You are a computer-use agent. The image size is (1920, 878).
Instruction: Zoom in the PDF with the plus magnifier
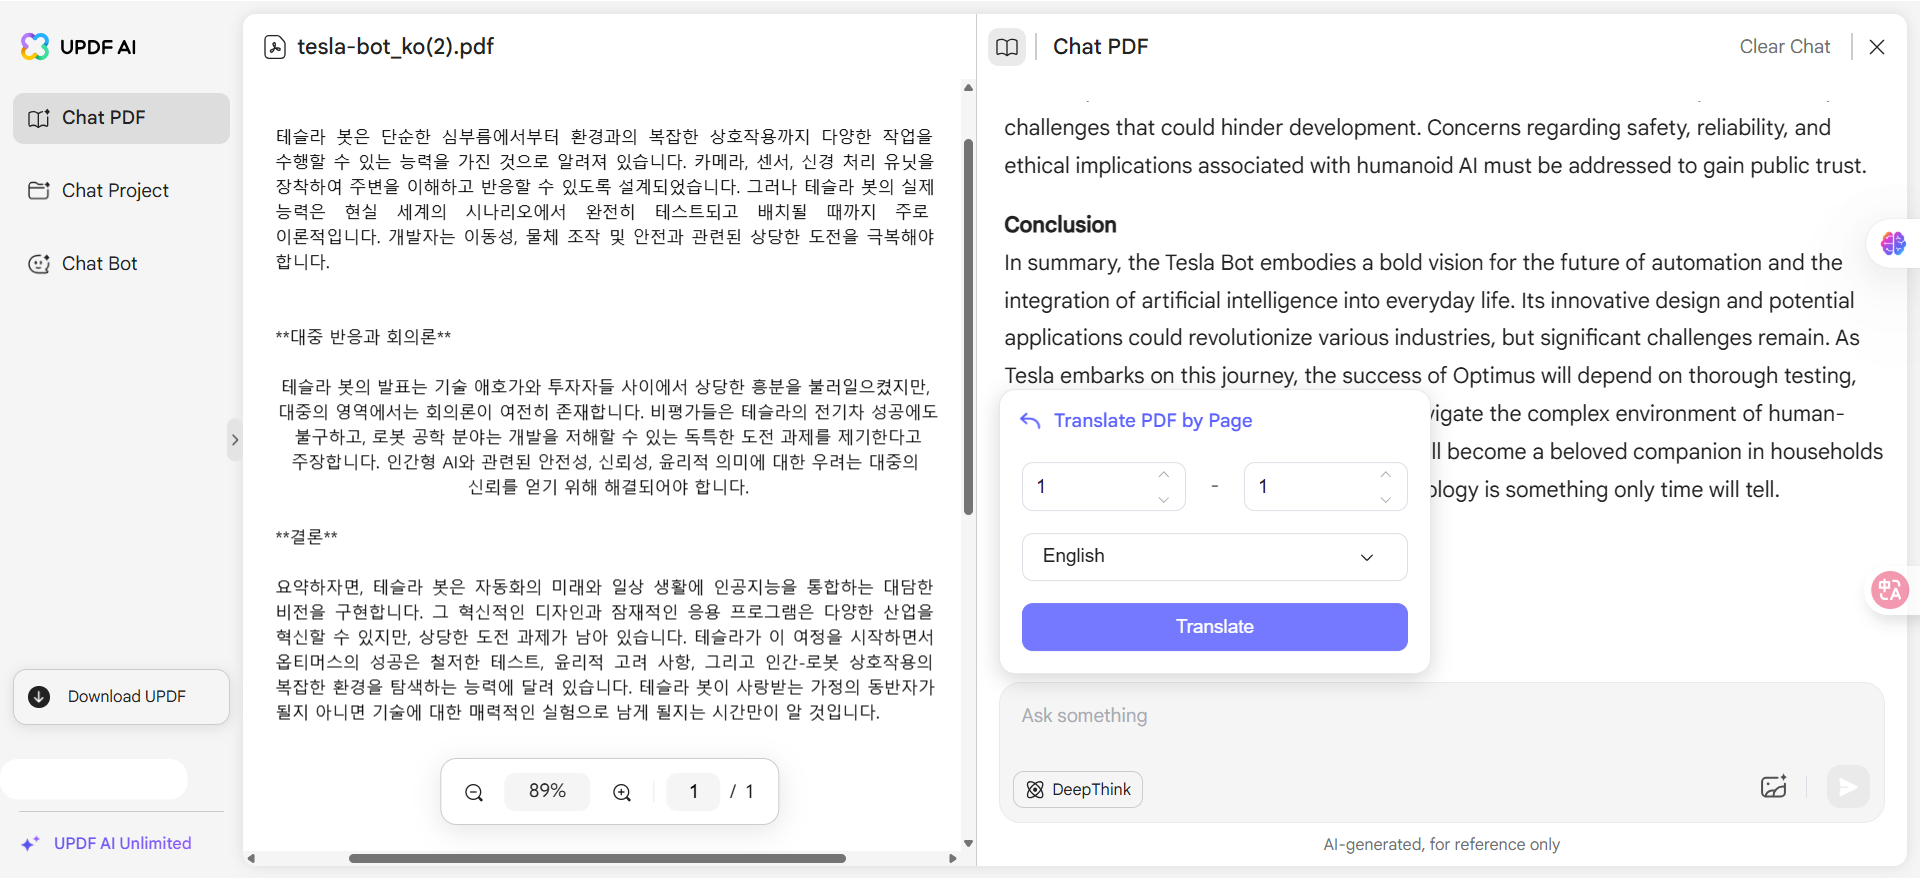622,792
